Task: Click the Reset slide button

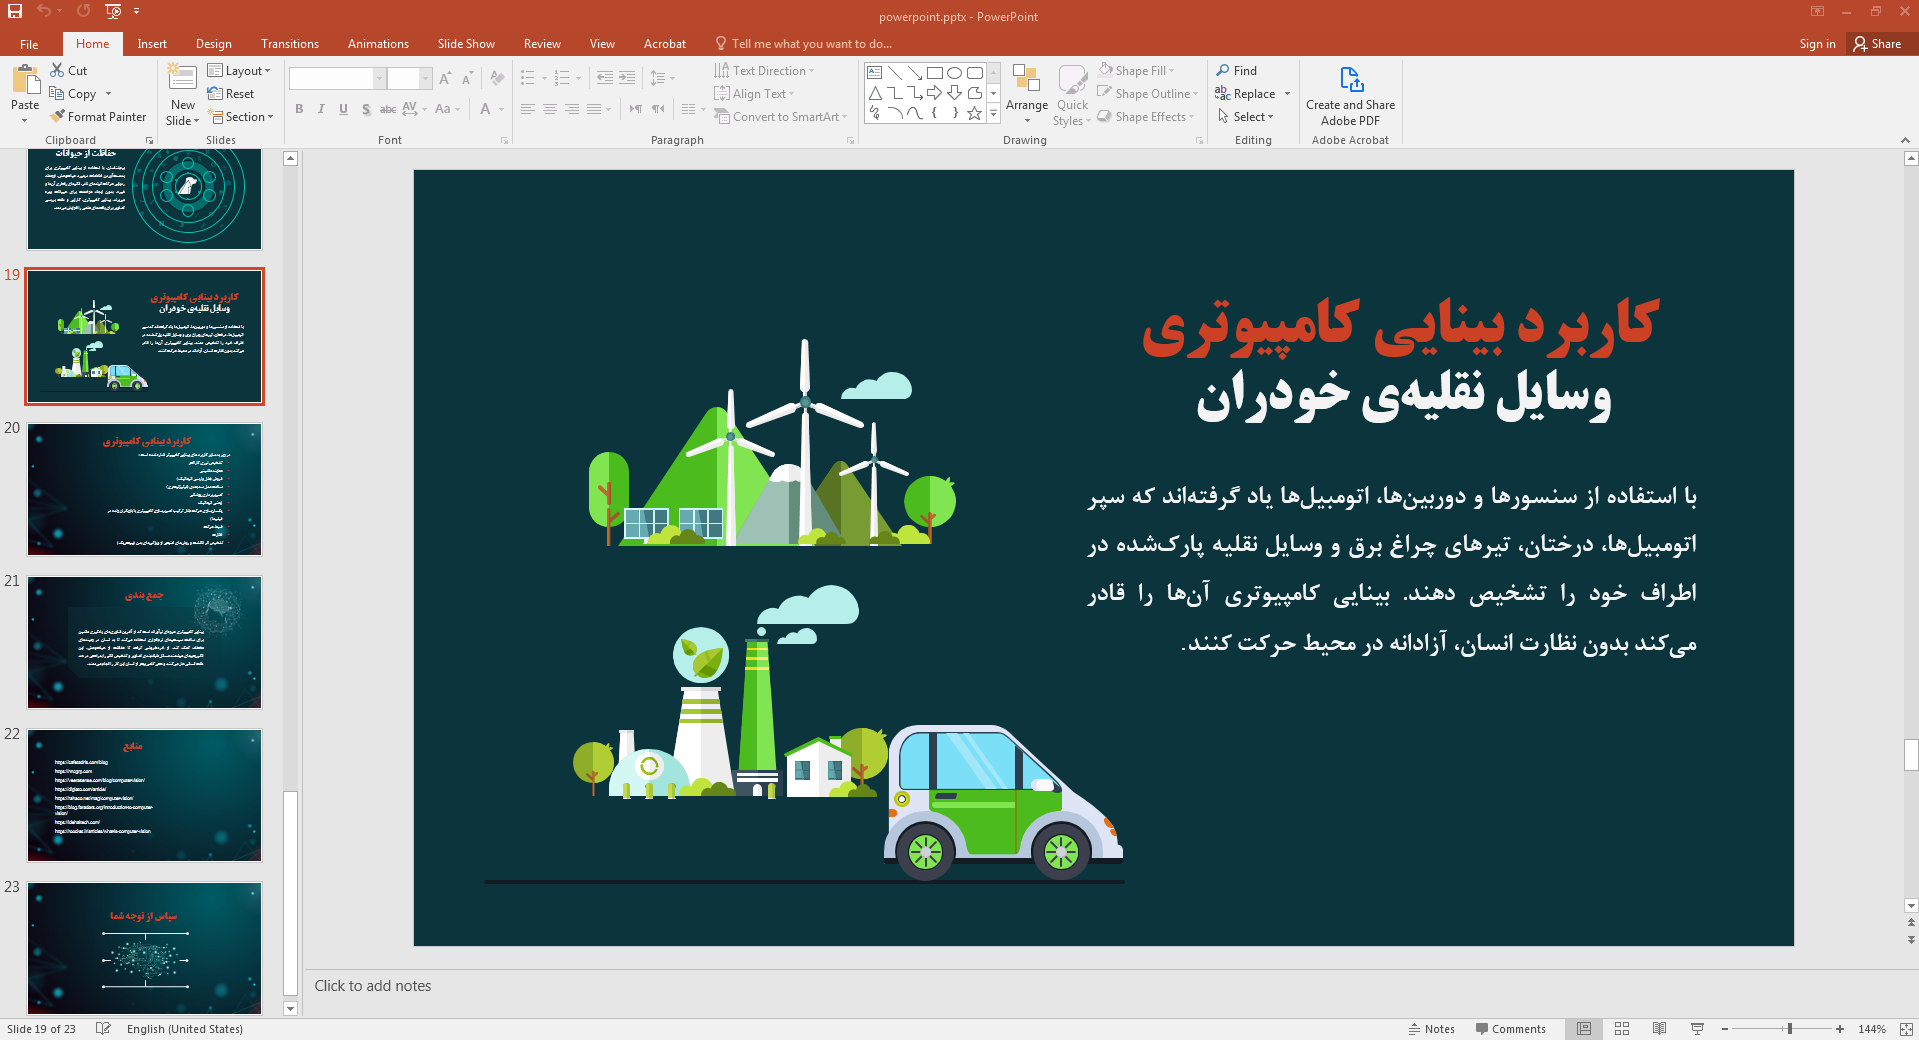Action: coord(231,93)
